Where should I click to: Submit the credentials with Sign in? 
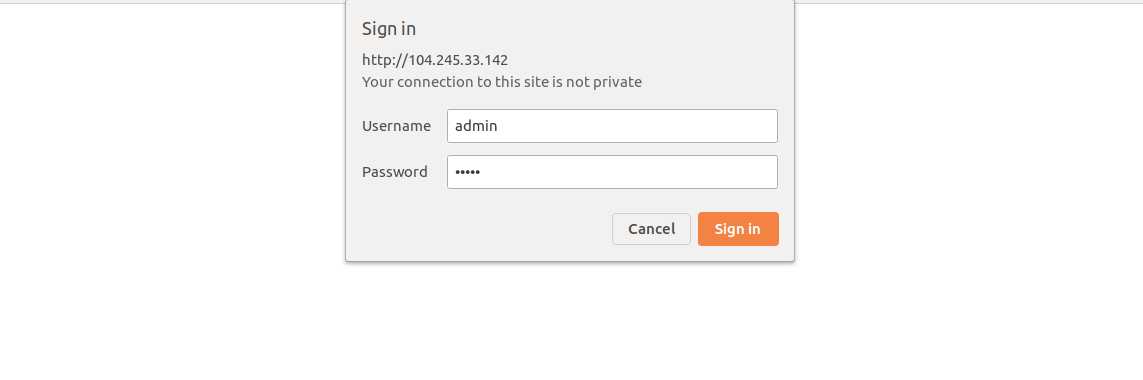pos(738,229)
